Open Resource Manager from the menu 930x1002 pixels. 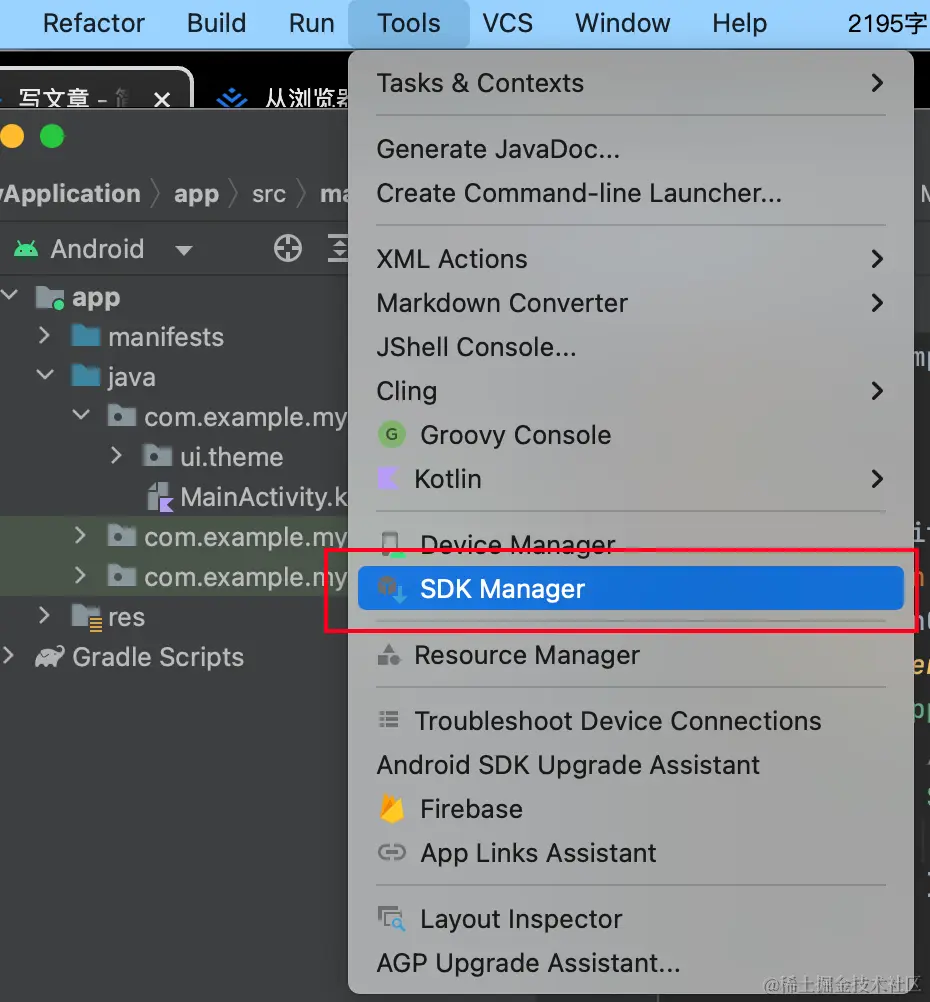pos(630,655)
